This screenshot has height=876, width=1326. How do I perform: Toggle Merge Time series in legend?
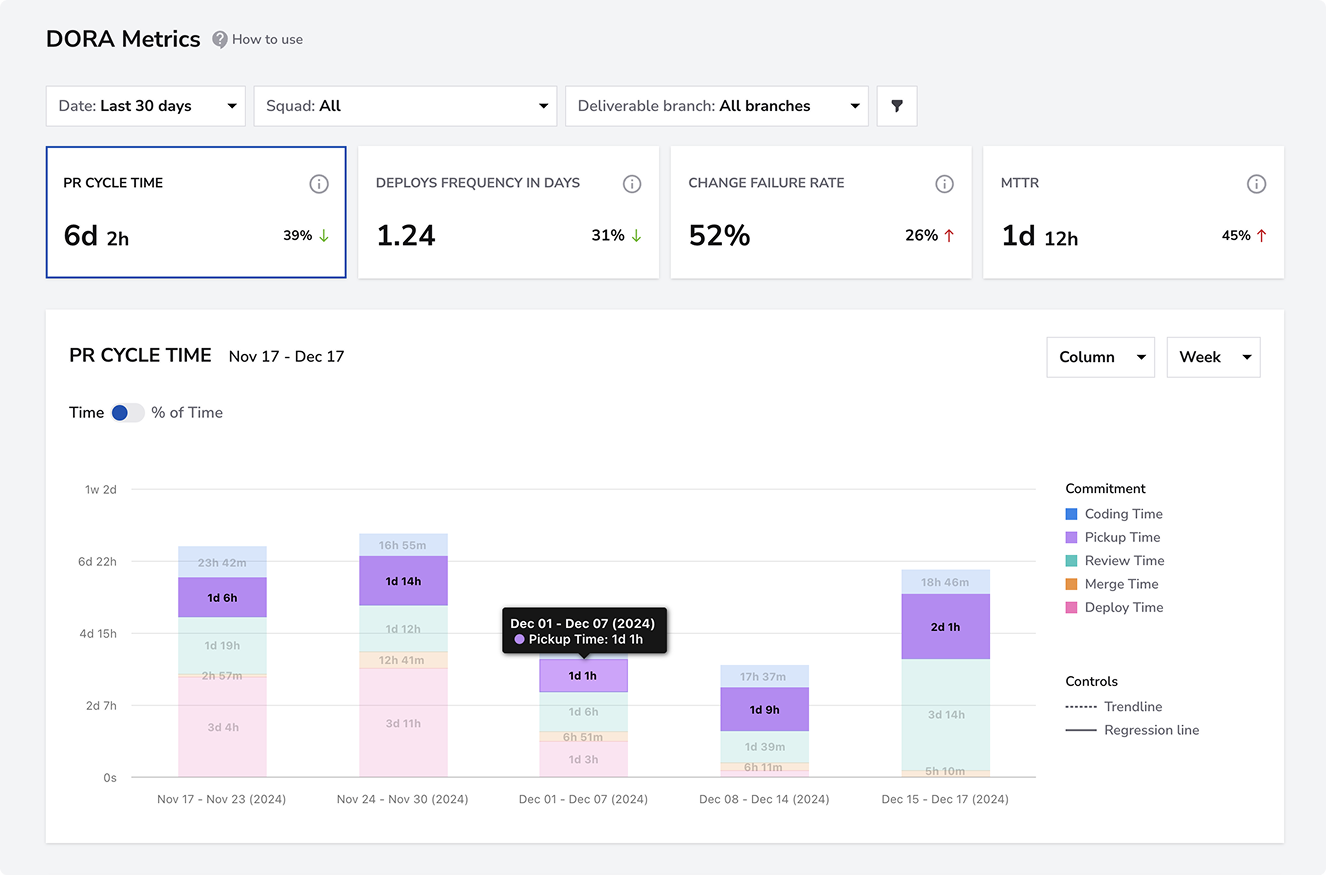pos(1112,584)
